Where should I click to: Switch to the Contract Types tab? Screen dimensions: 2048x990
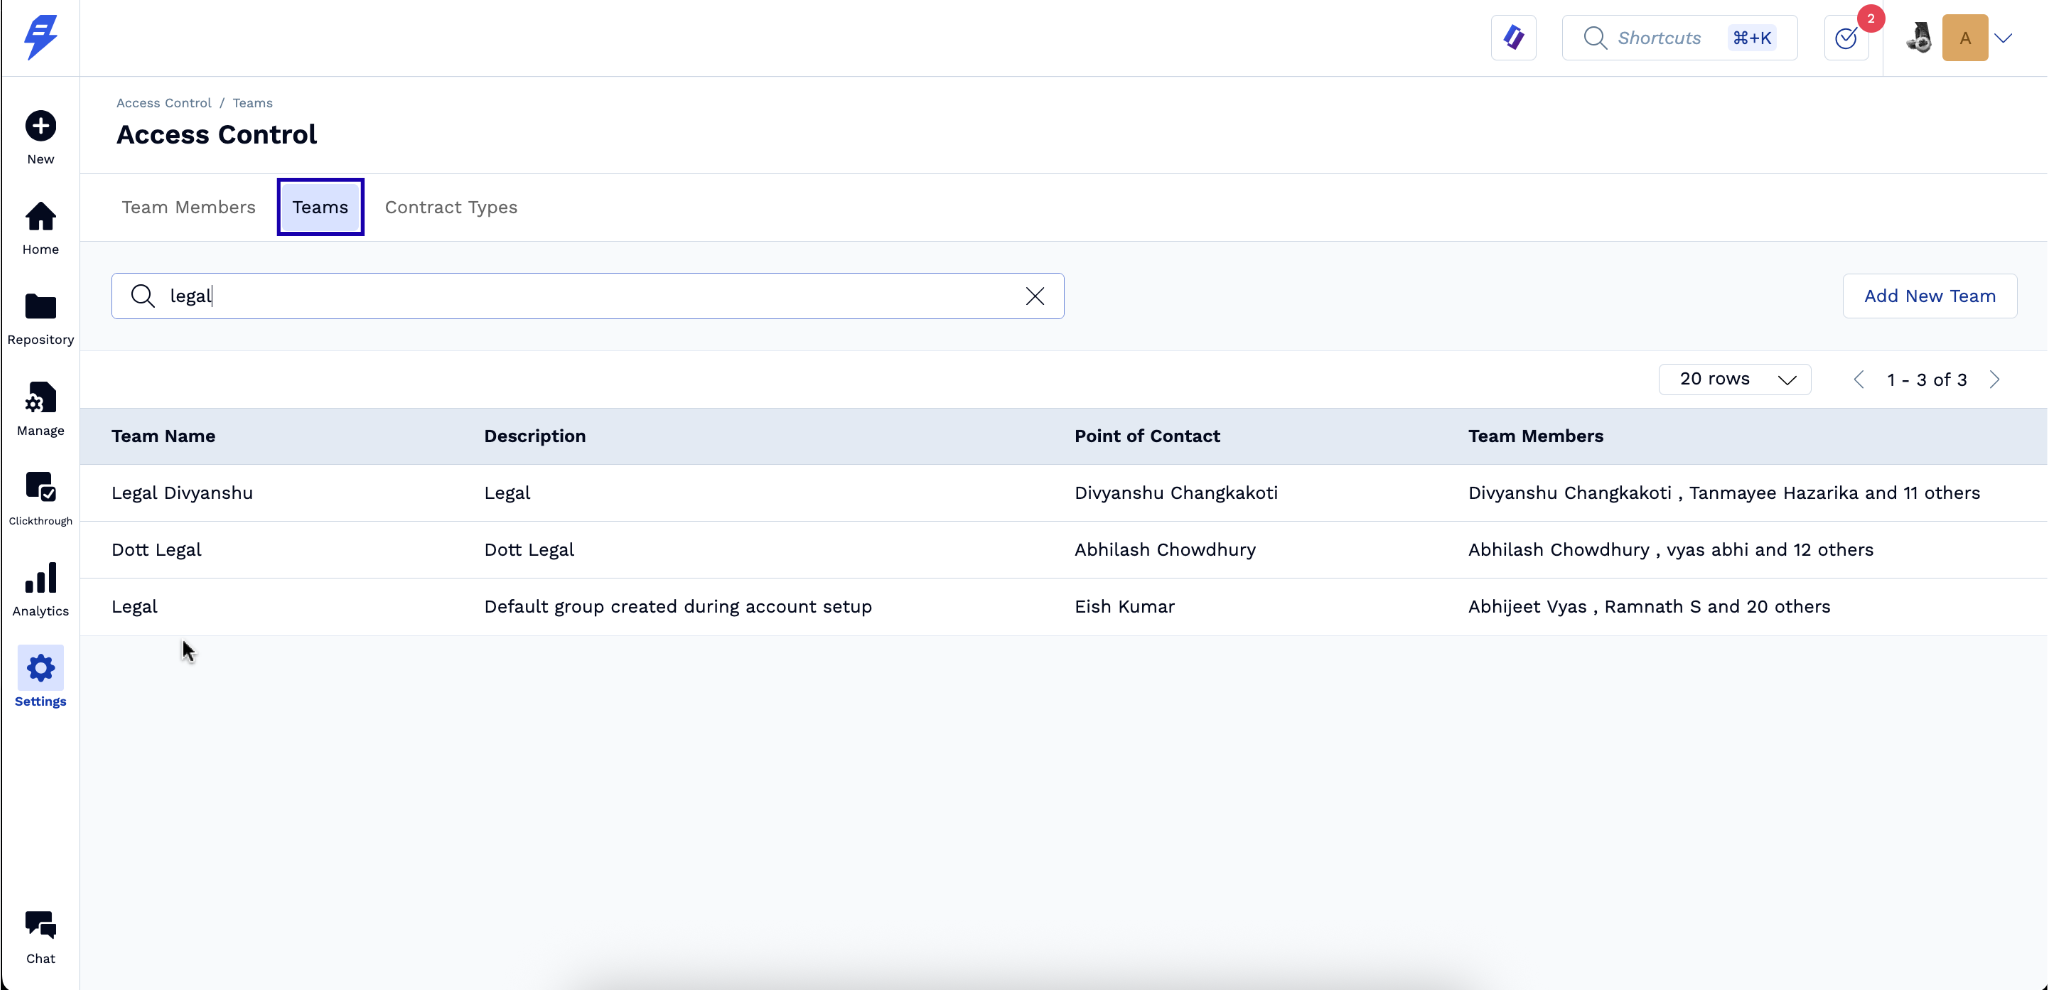(451, 207)
